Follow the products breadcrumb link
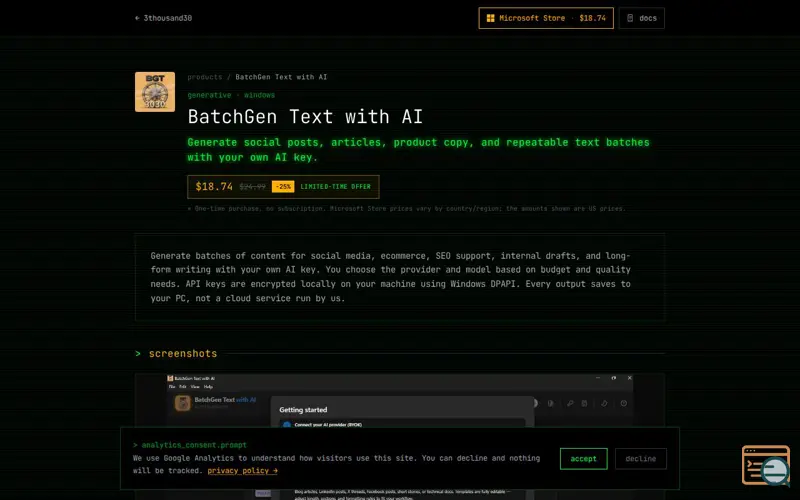The image size is (800, 500). 205,77
